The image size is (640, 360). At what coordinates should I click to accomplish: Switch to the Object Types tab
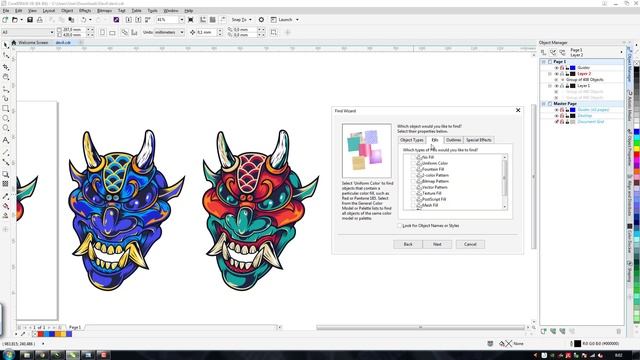tap(411, 140)
